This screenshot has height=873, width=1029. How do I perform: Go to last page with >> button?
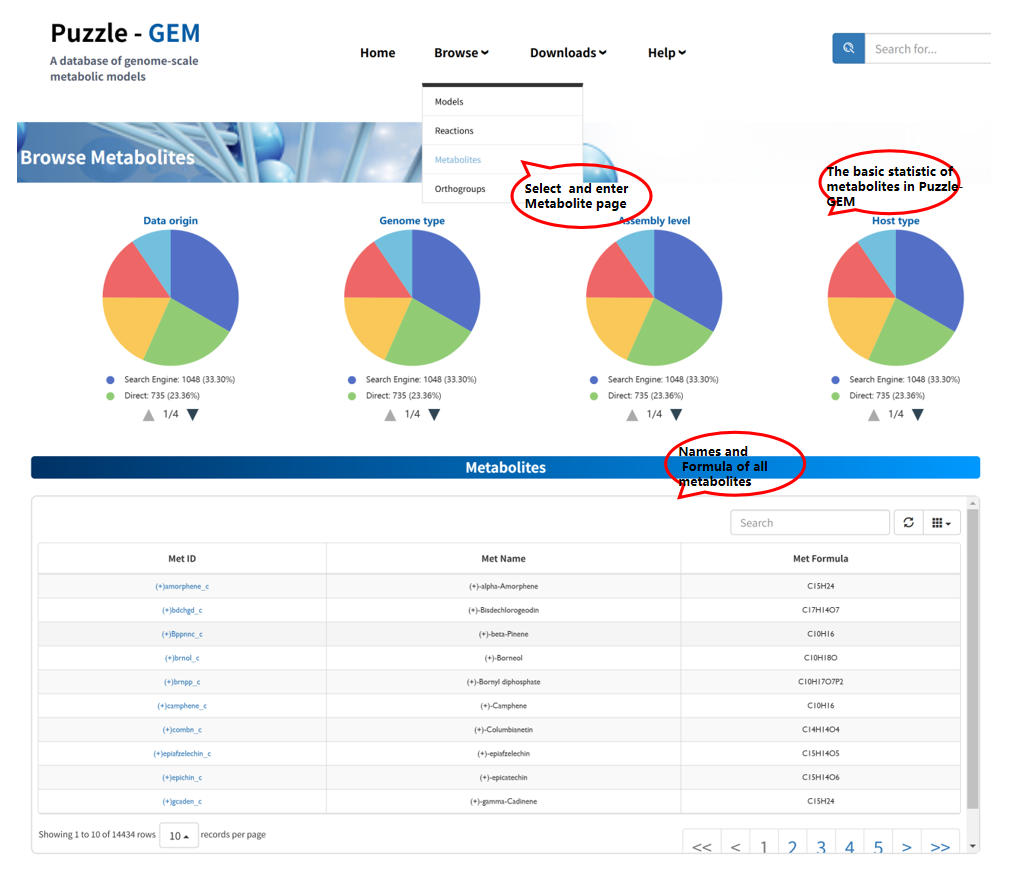pyautogui.click(x=939, y=847)
